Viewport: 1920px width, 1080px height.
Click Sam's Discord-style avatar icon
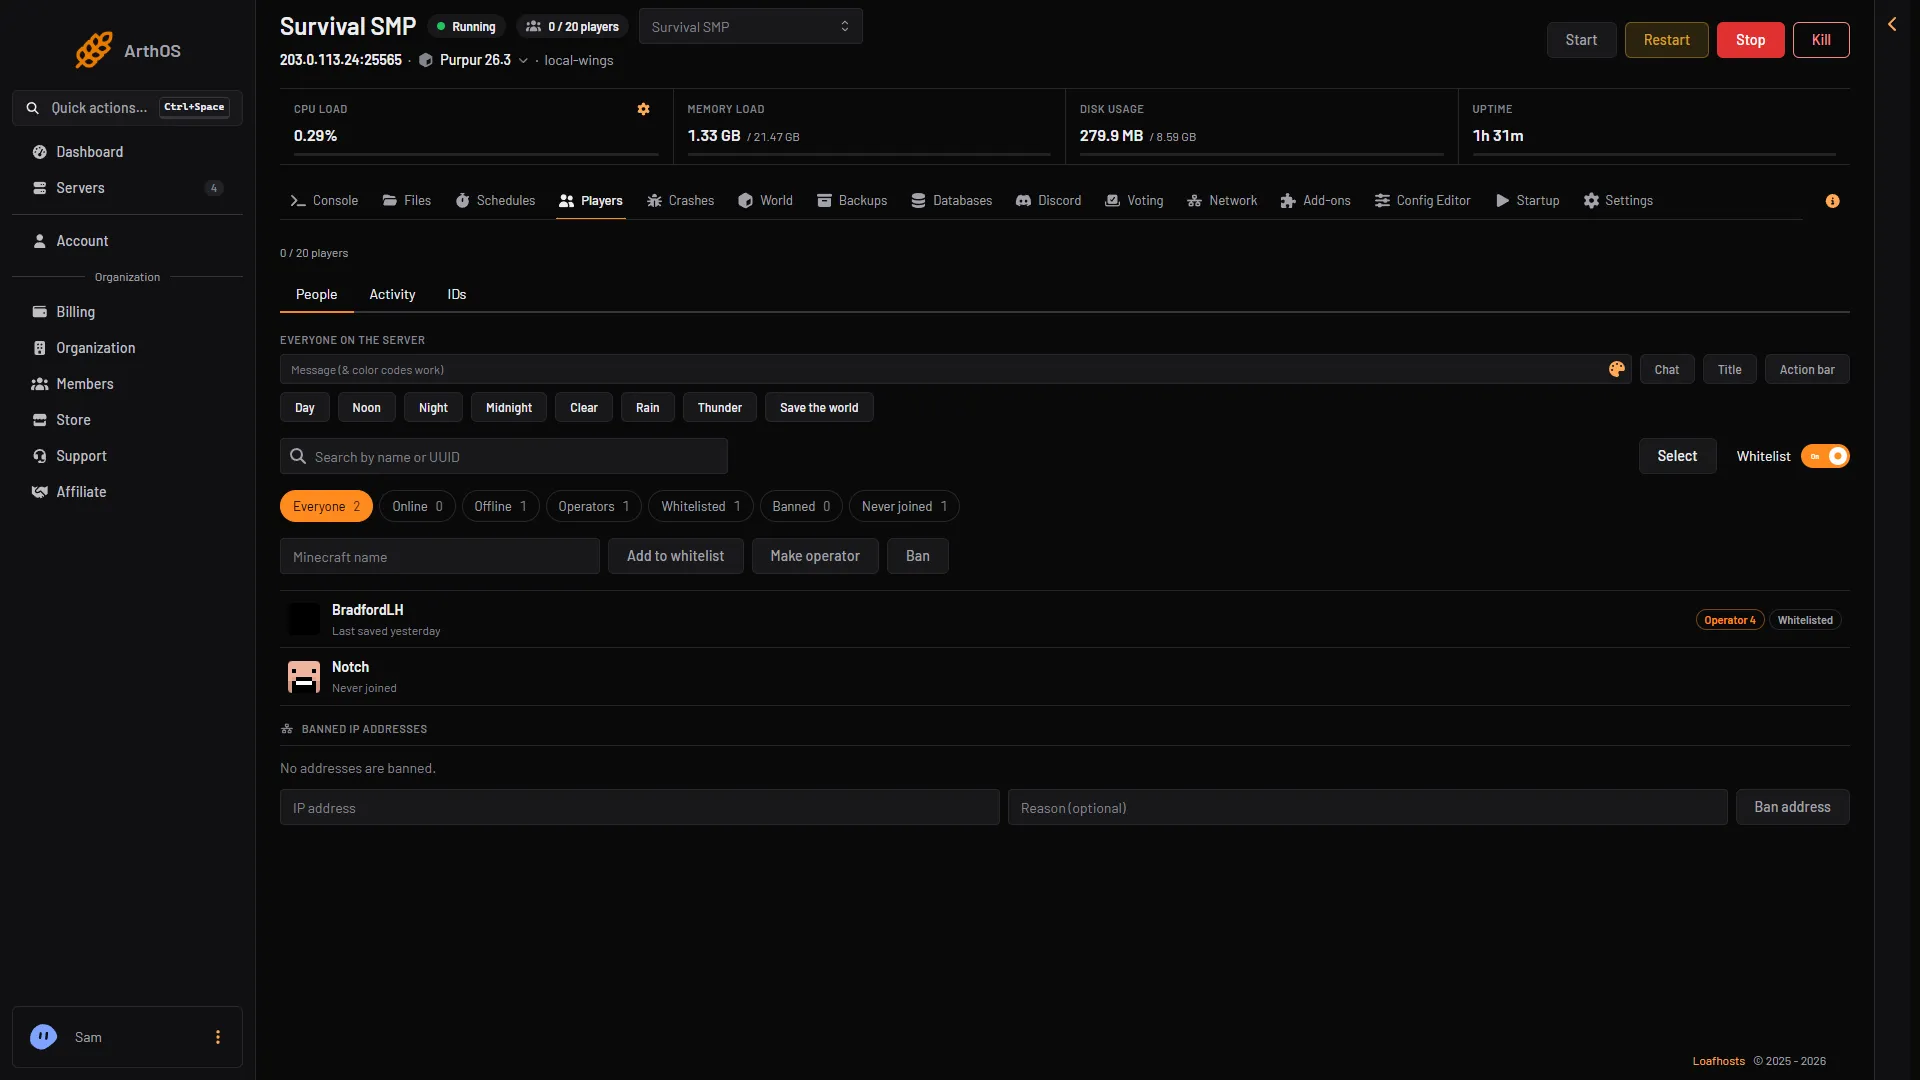point(43,1037)
